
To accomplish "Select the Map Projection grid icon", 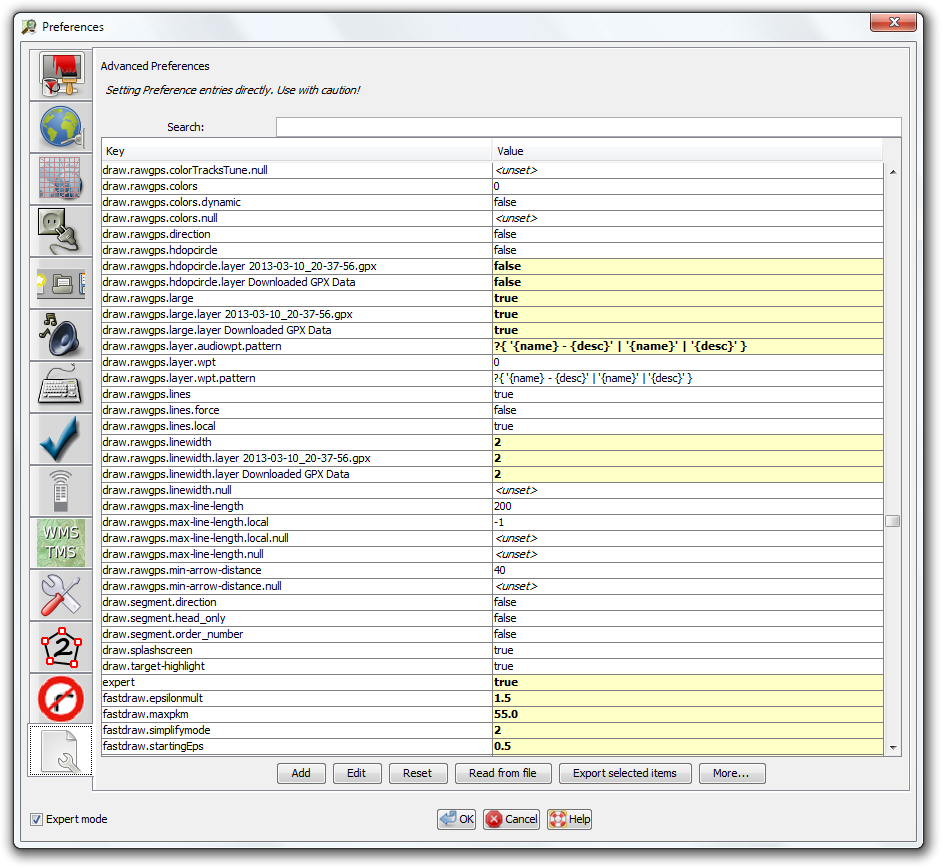I will (x=60, y=179).
